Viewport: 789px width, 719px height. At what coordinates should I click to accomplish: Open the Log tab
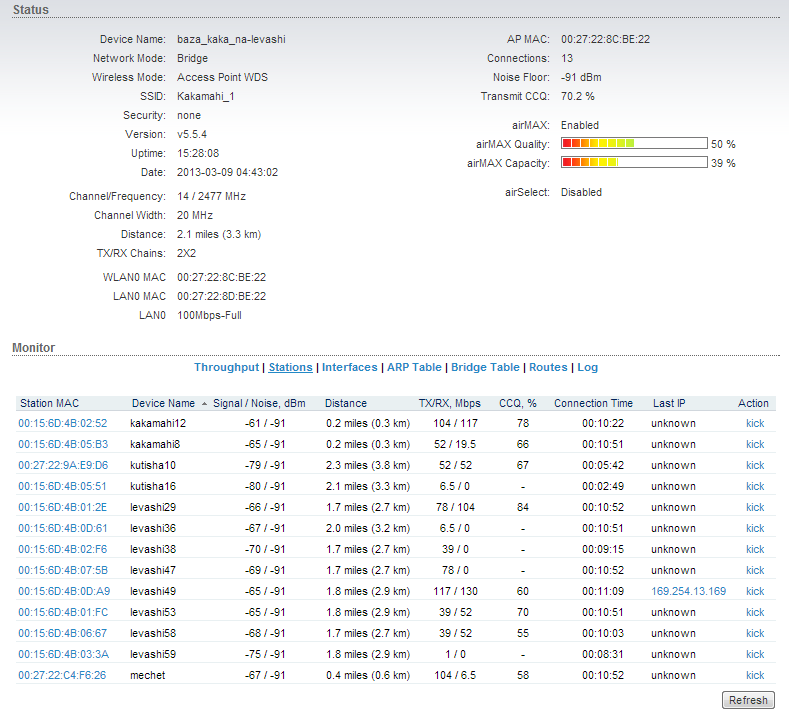click(x=587, y=368)
